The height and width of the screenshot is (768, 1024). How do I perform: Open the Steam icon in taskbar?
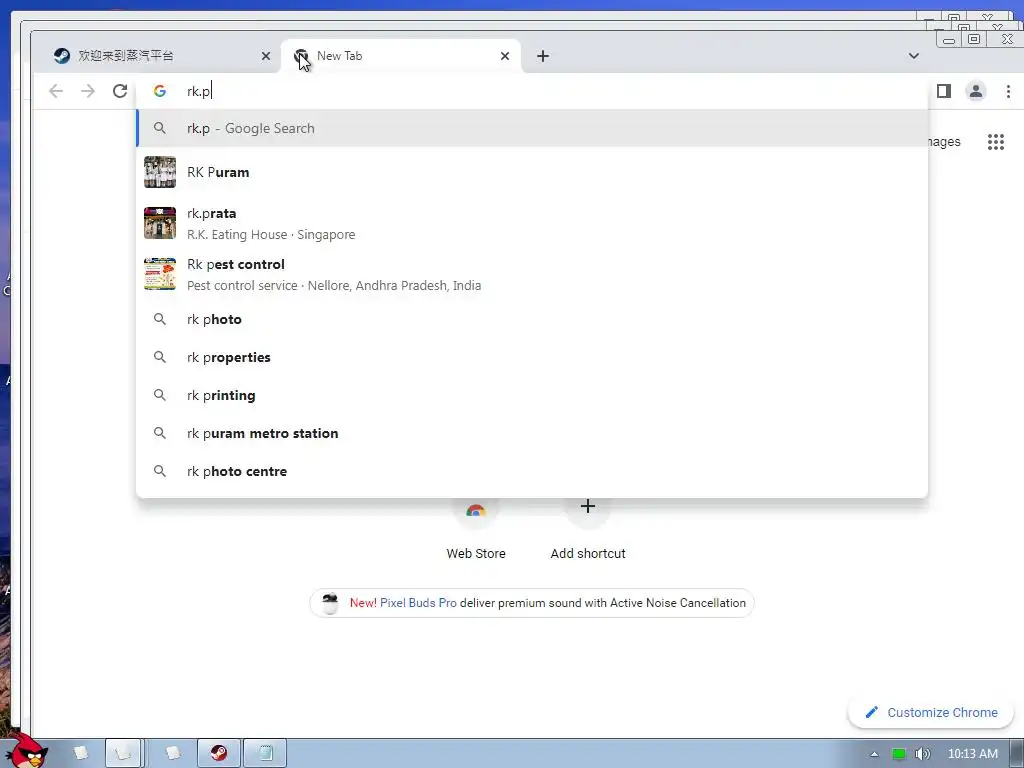(219, 753)
